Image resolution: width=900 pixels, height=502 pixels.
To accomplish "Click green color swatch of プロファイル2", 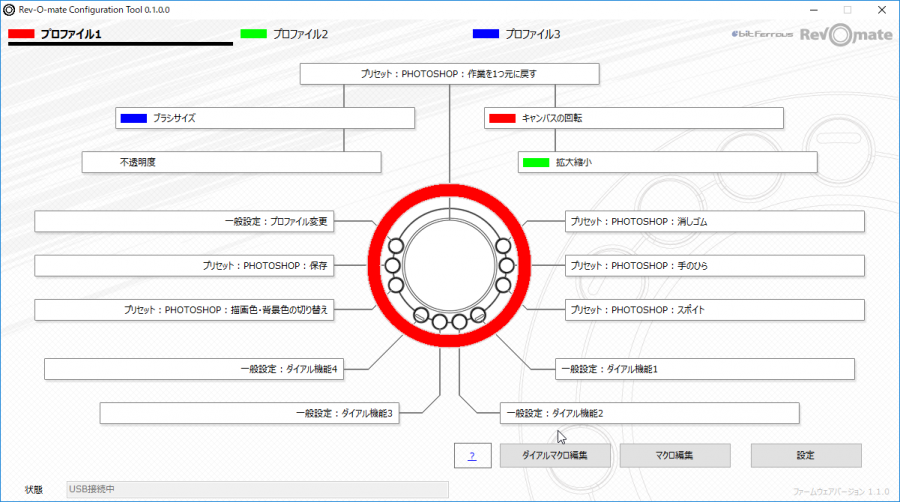I will tap(254, 34).
